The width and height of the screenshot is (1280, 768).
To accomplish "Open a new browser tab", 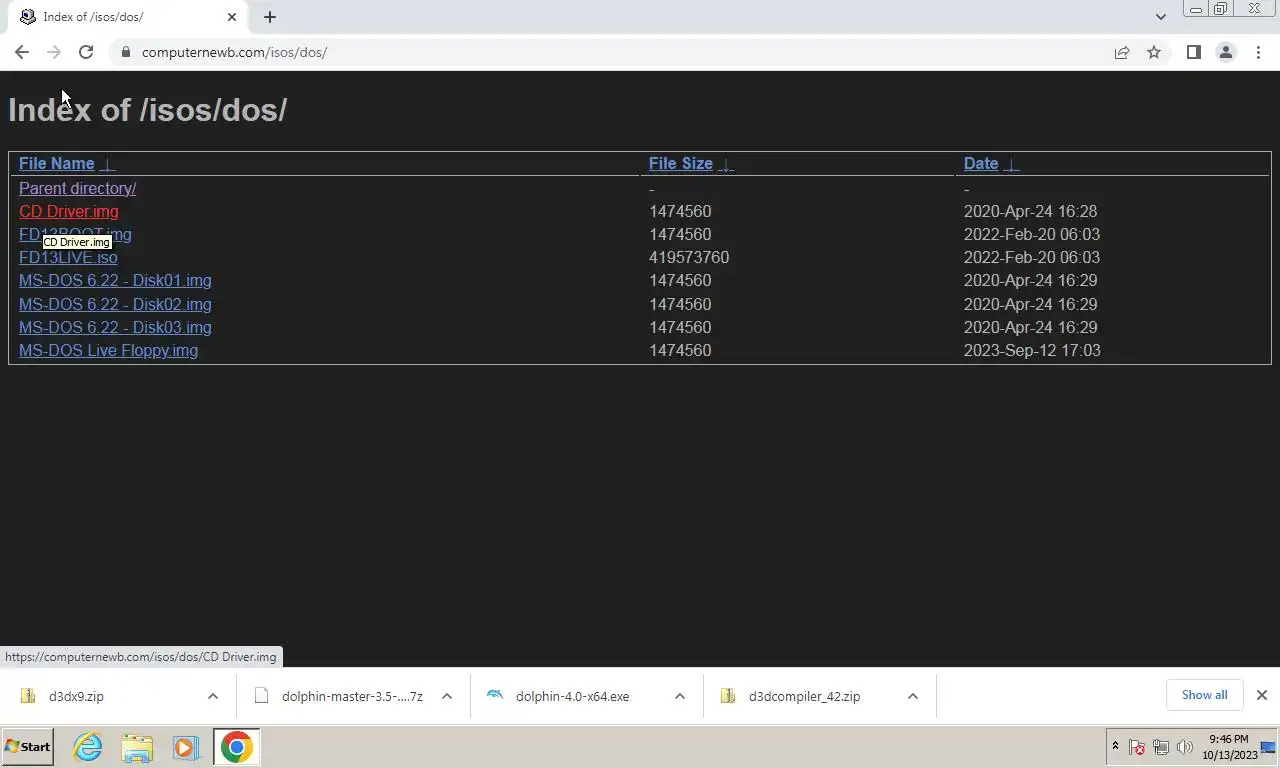I will click(x=270, y=17).
